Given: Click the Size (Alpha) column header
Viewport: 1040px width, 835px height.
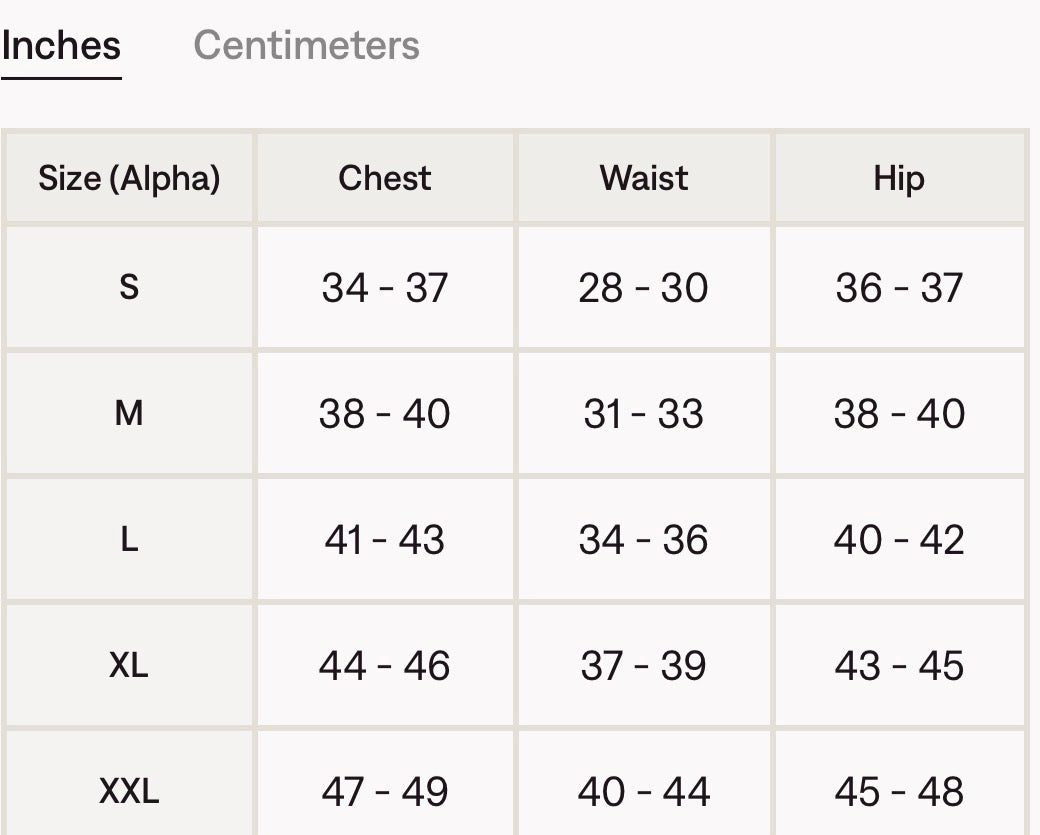Looking at the screenshot, I should click(x=129, y=179).
